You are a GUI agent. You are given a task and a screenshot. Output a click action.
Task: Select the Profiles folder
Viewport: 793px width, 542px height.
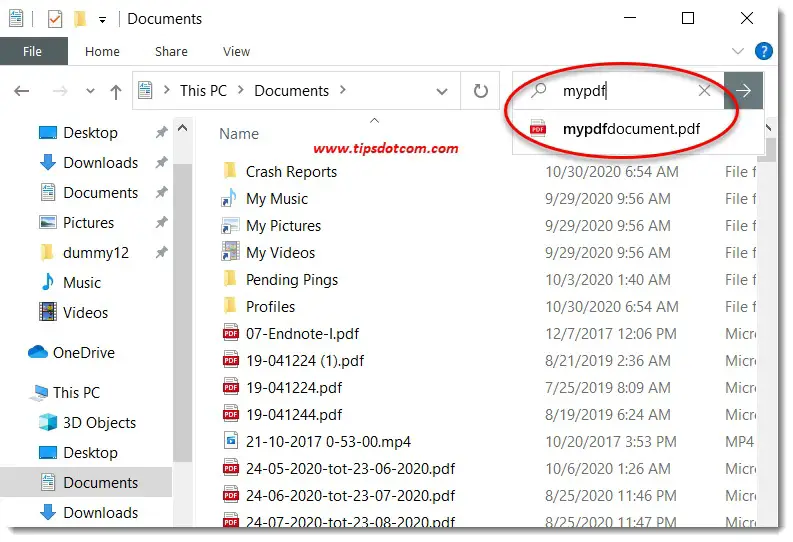(270, 307)
